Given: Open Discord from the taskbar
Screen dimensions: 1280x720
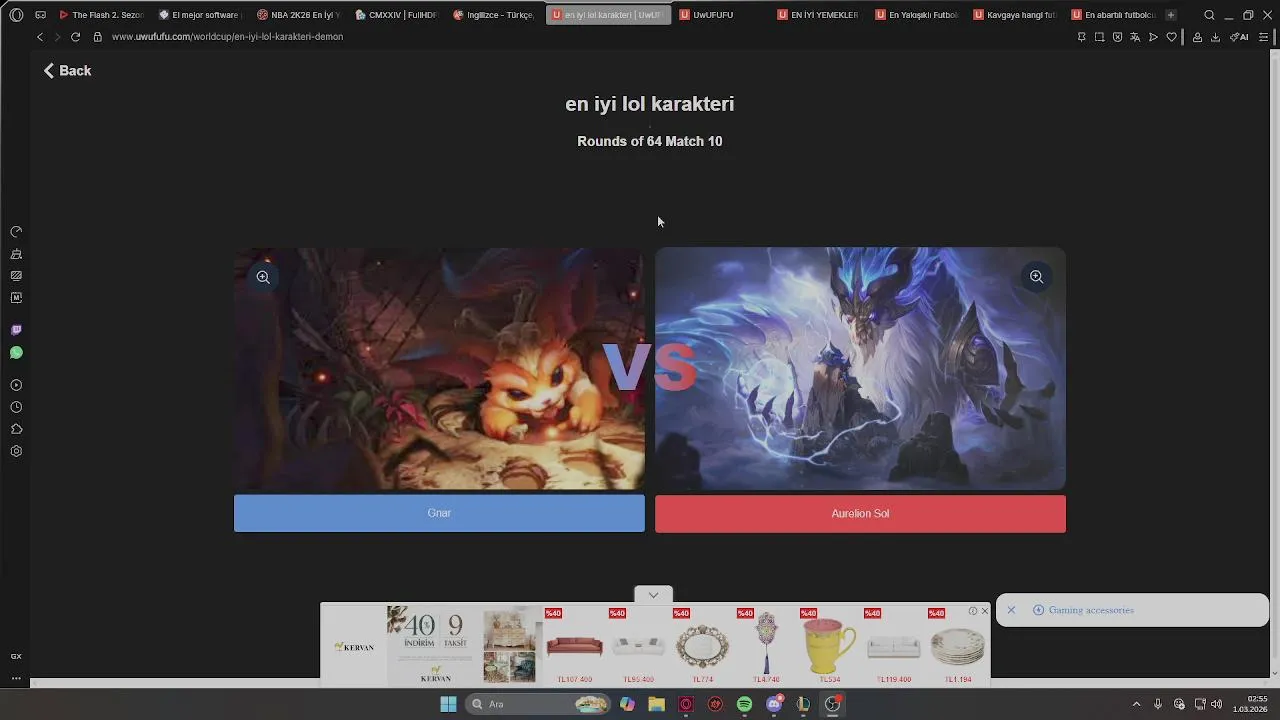Looking at the screenshot, I should click(774, 704).
